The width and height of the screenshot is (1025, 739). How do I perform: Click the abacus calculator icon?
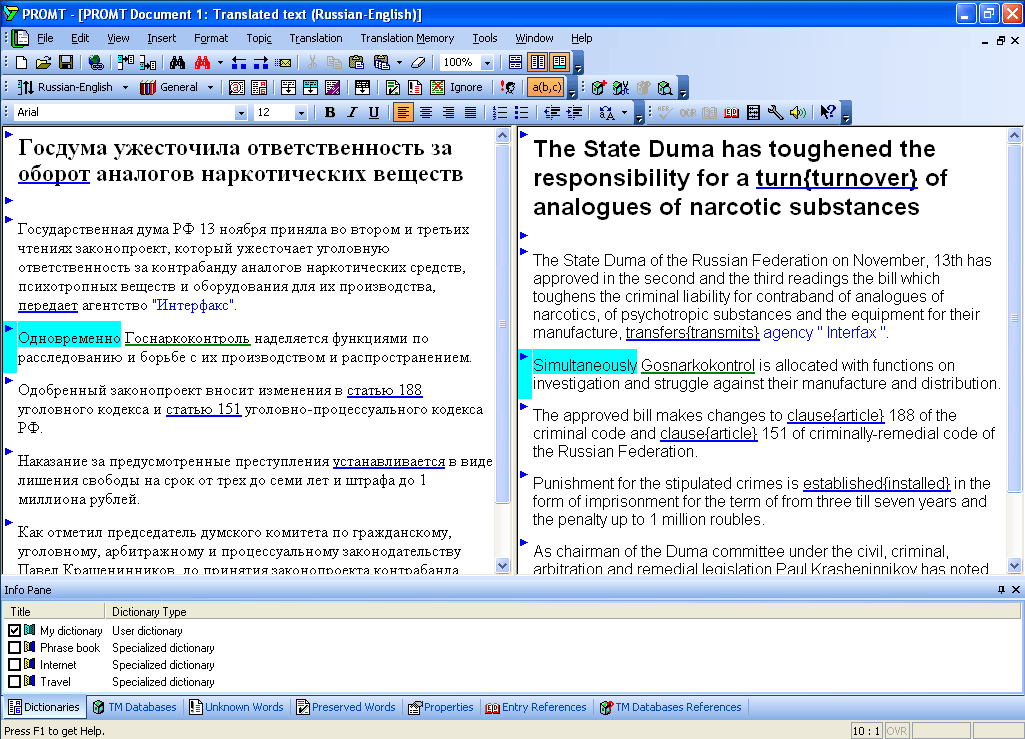[753, 112]
